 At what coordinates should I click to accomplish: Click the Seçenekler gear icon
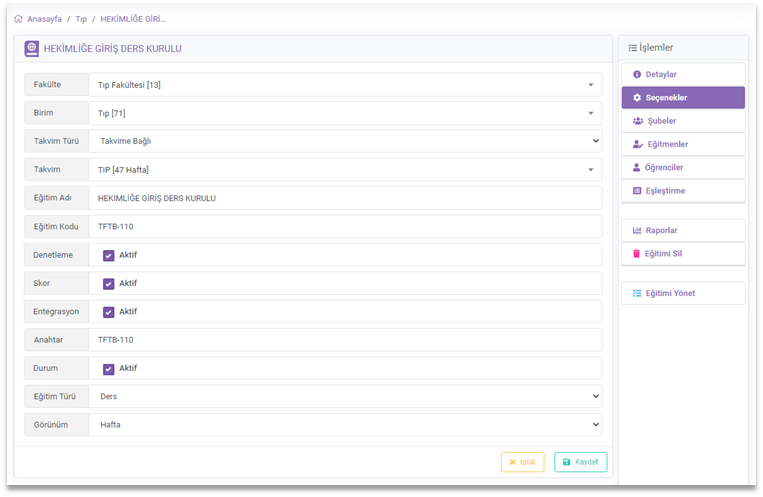coord(637,98)
